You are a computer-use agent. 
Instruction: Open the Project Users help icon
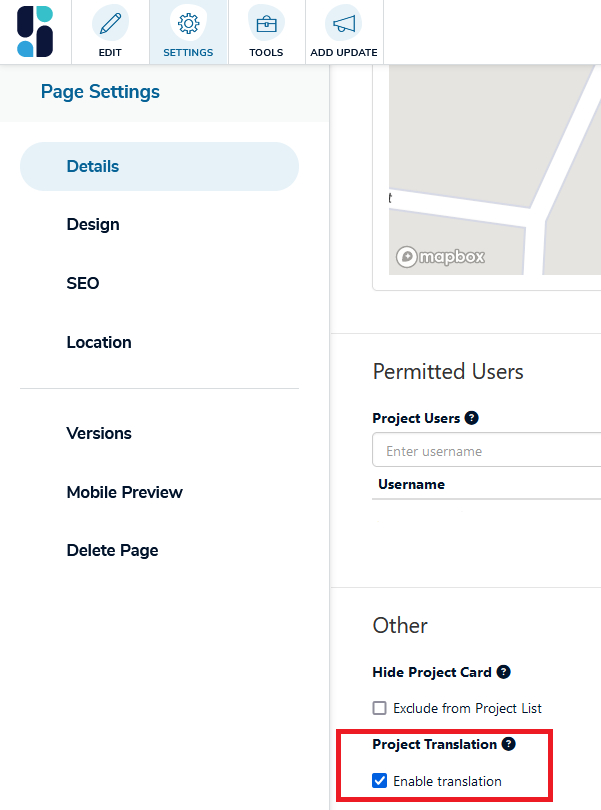pos(471,417)
